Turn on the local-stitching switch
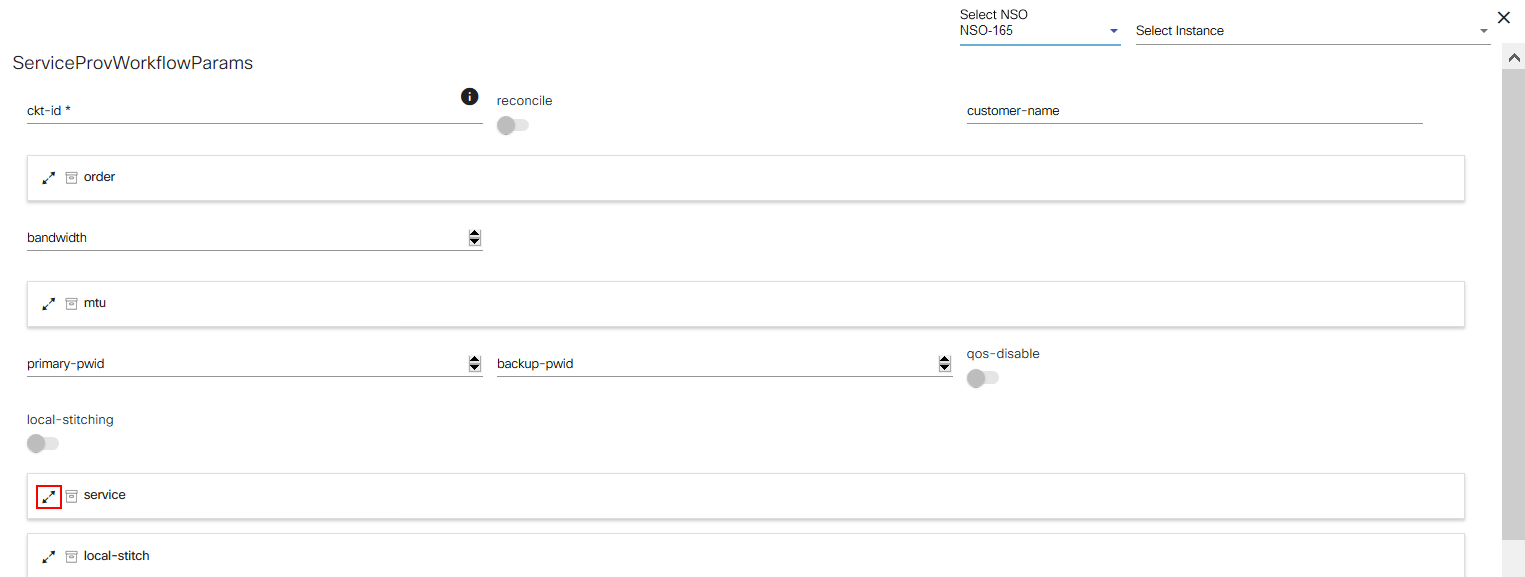 (42, 443)
